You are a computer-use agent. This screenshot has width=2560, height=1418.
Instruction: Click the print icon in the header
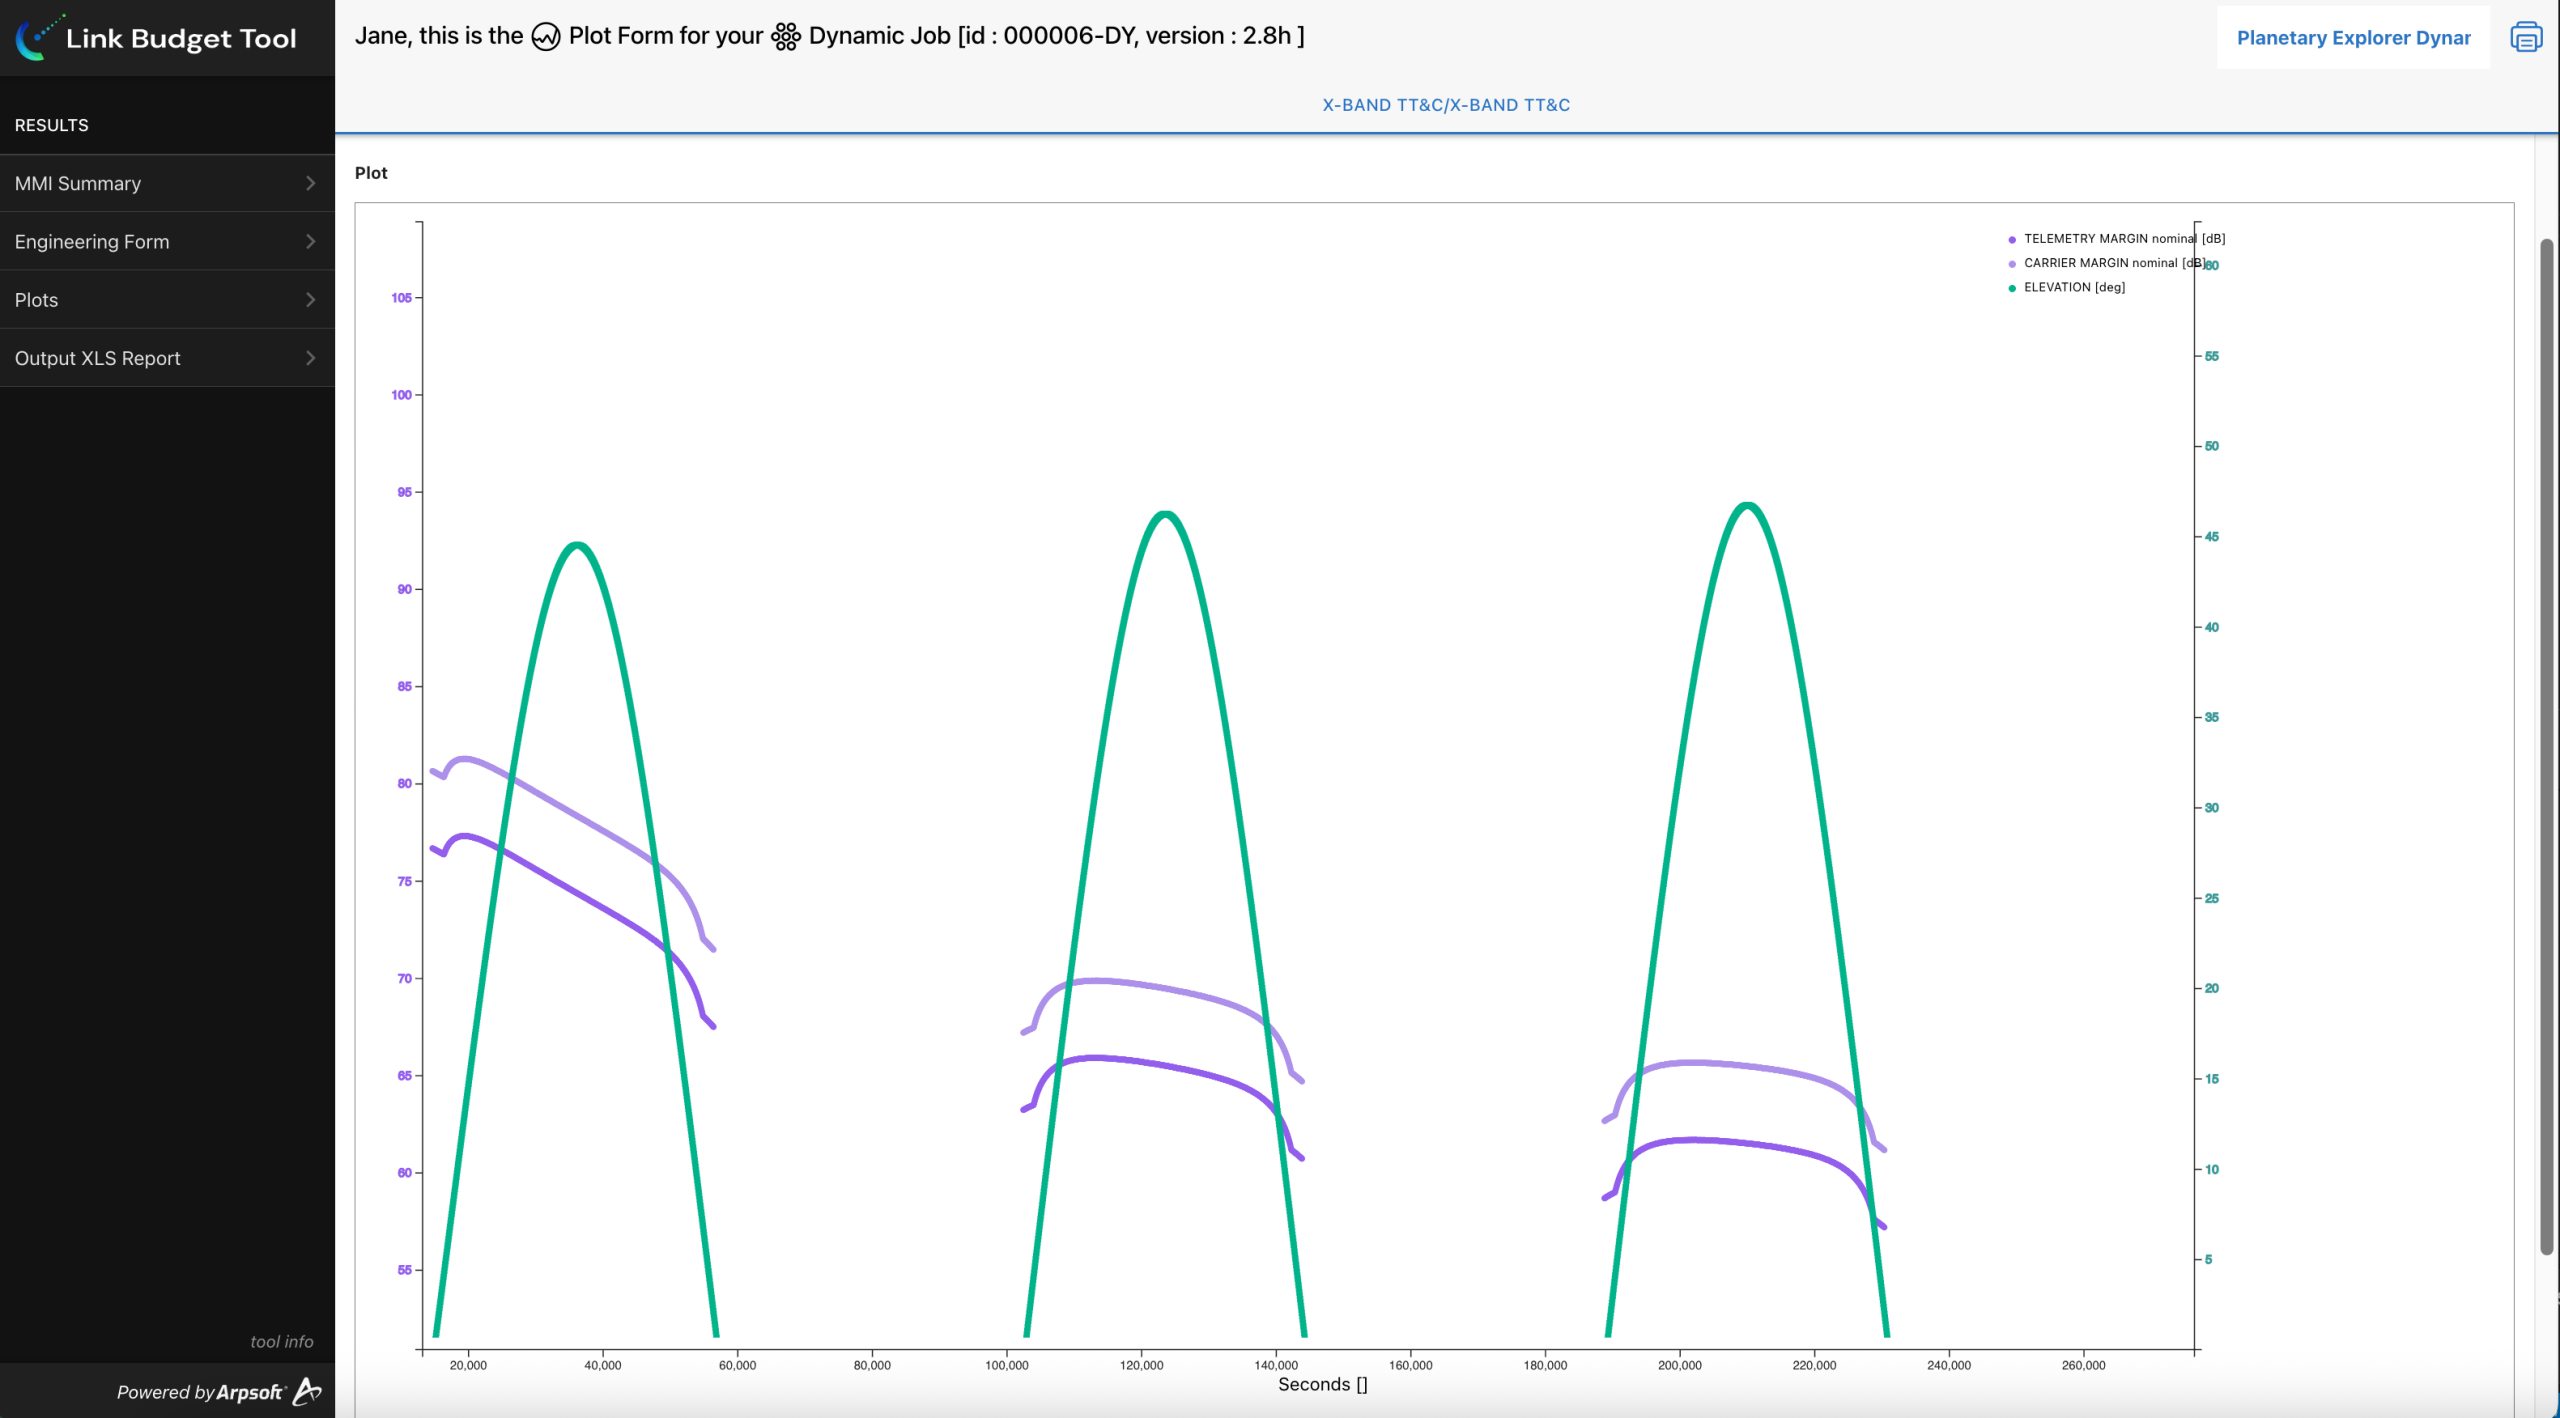2526,37
